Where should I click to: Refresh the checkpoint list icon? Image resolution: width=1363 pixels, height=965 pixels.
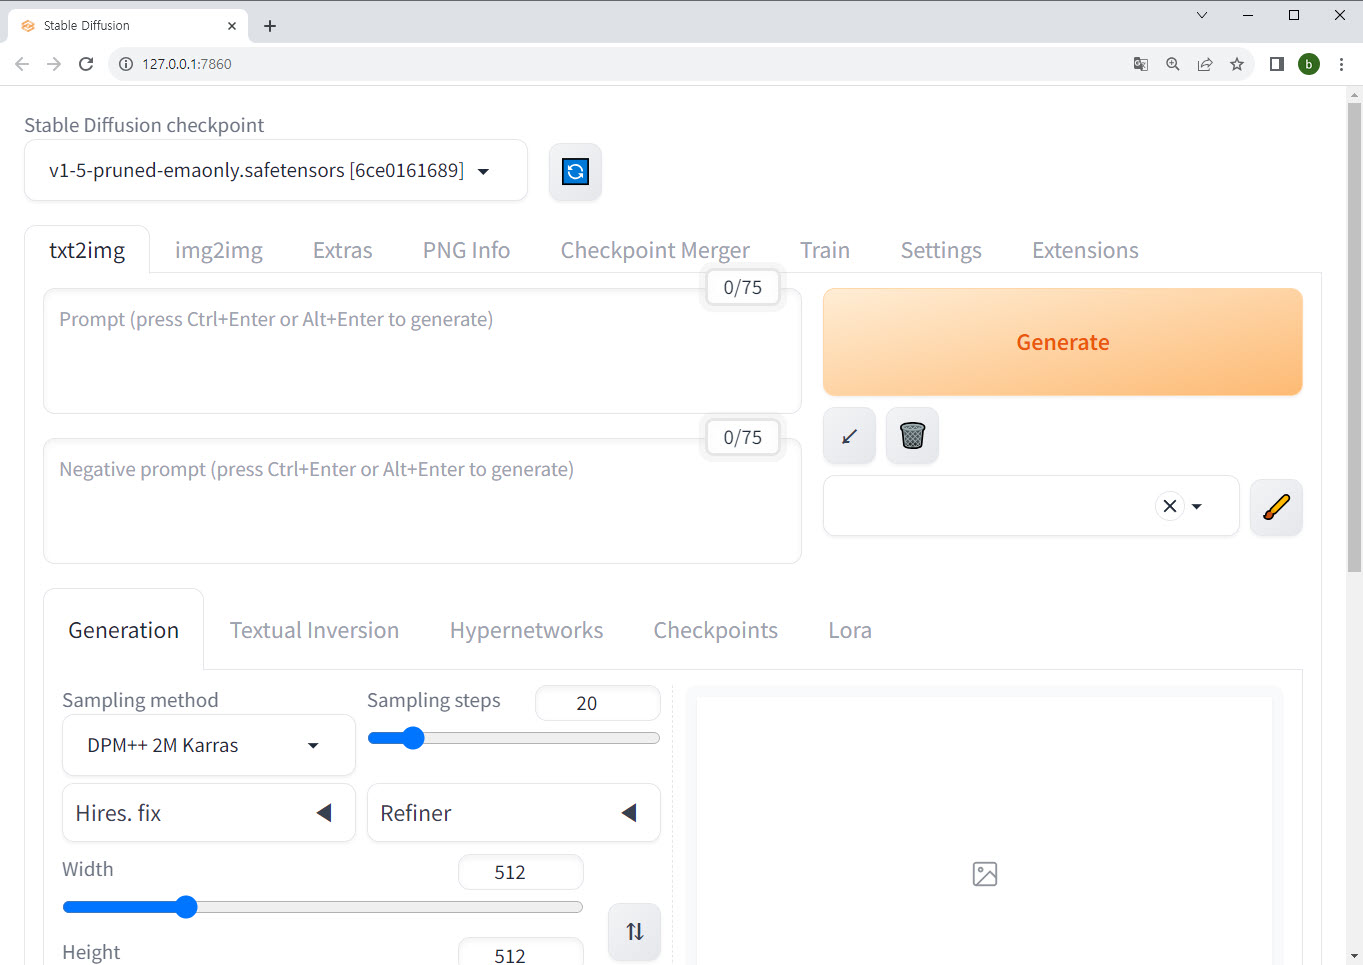(x=575, y=171)
